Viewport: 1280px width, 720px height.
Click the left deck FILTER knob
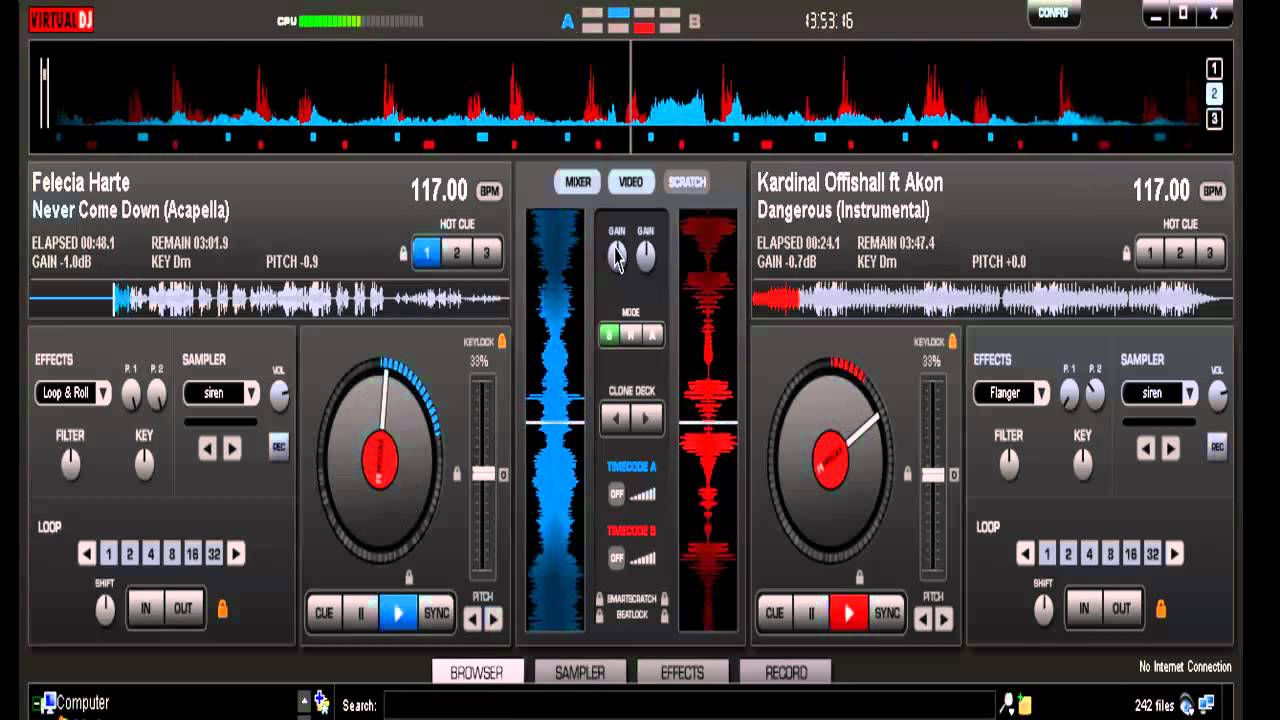tap(70, 463)
